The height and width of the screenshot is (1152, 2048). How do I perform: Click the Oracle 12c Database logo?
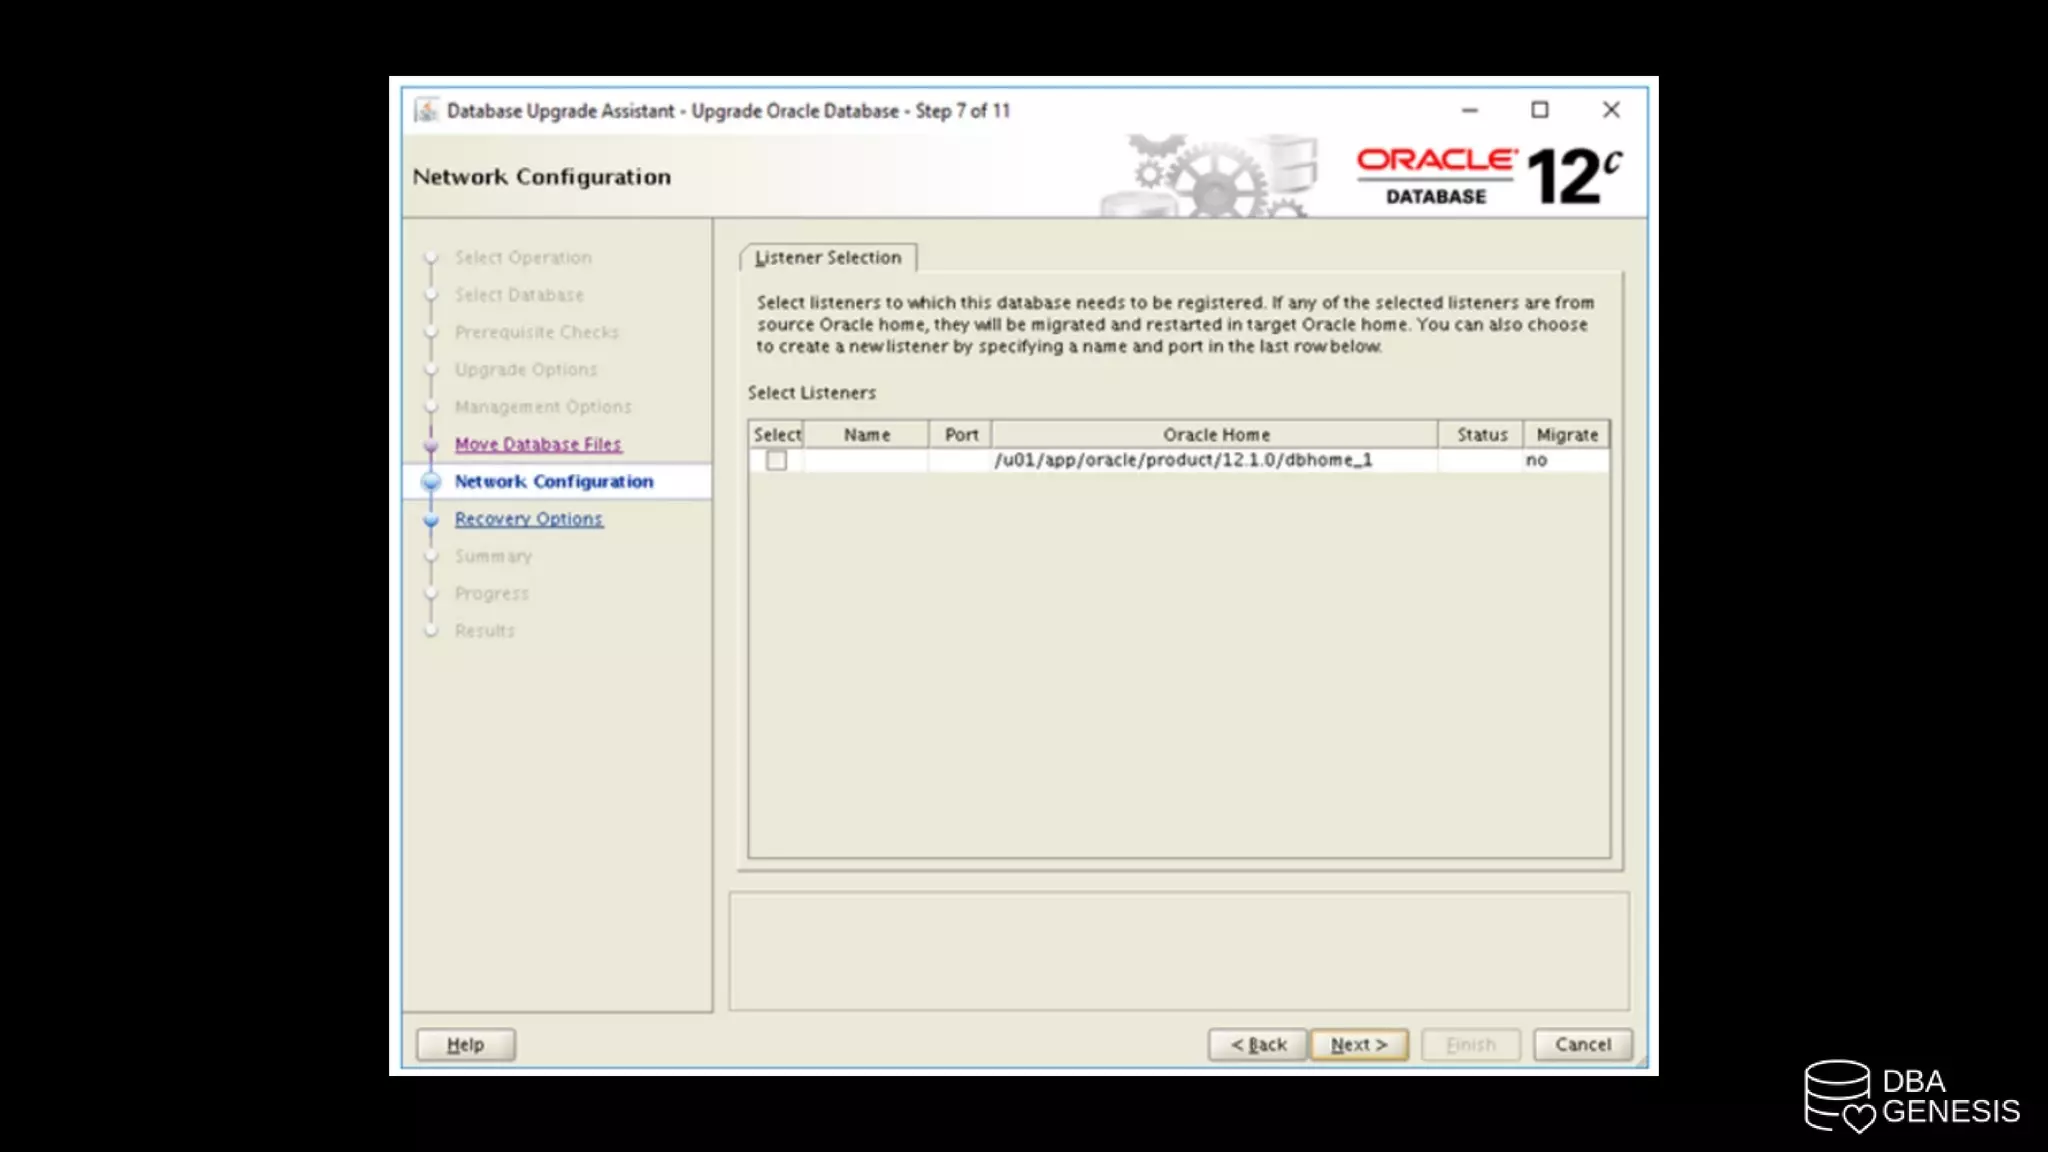[1488, 176]
